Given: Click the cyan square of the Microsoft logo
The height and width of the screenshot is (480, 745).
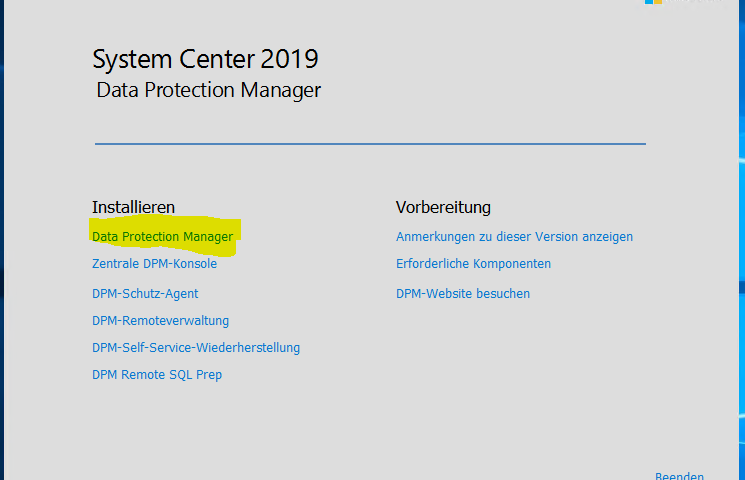Looking at the screenshot, I should (x=649, y=2).
